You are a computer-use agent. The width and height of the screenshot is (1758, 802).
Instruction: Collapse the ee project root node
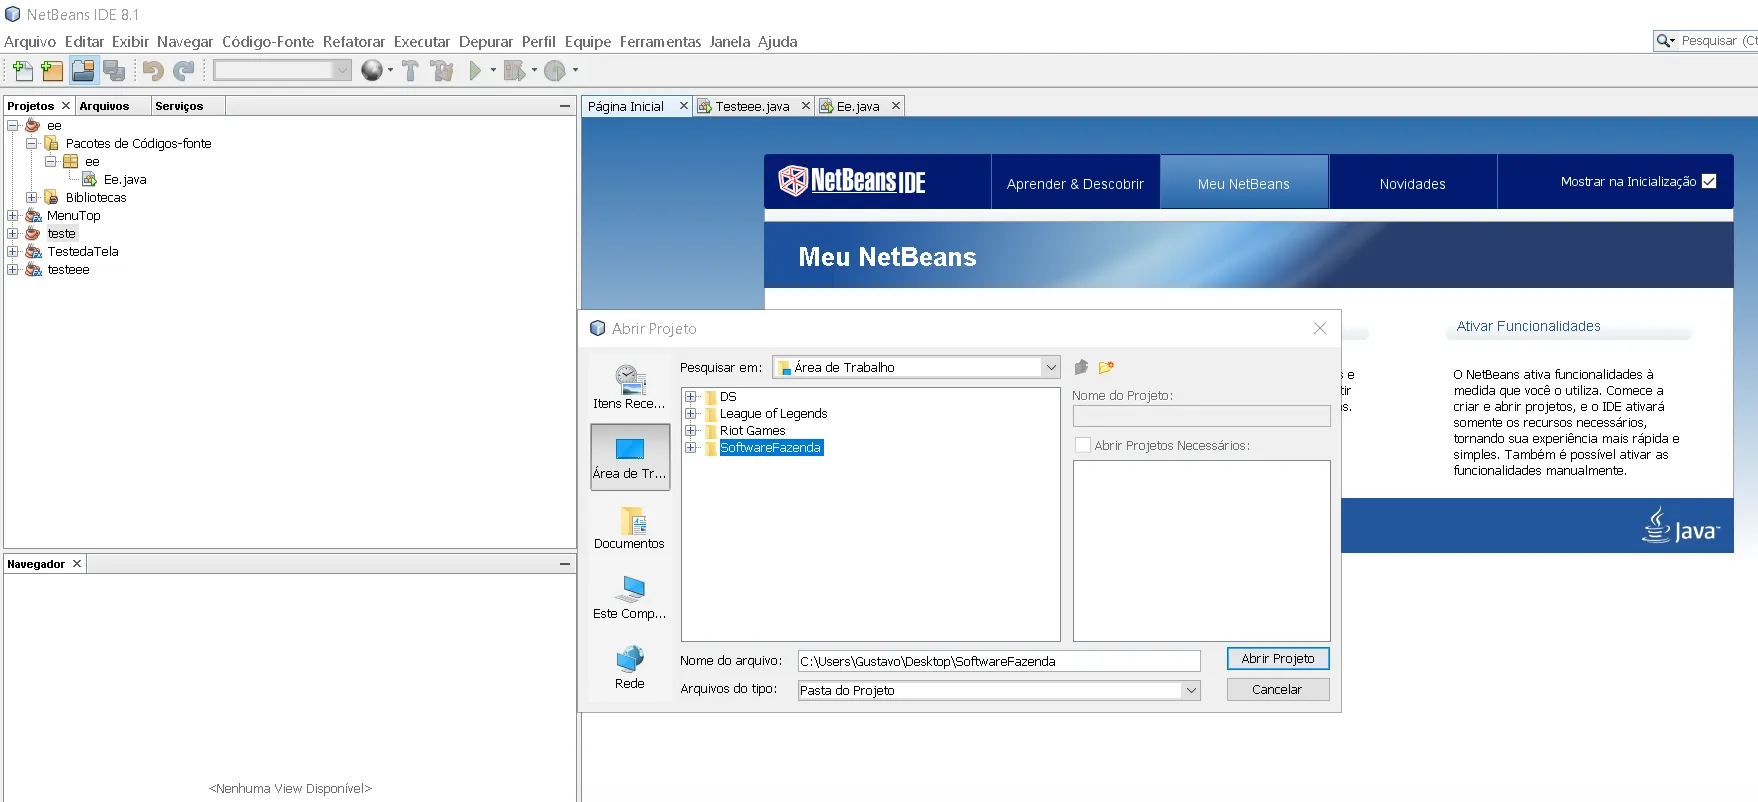point(12,126)
